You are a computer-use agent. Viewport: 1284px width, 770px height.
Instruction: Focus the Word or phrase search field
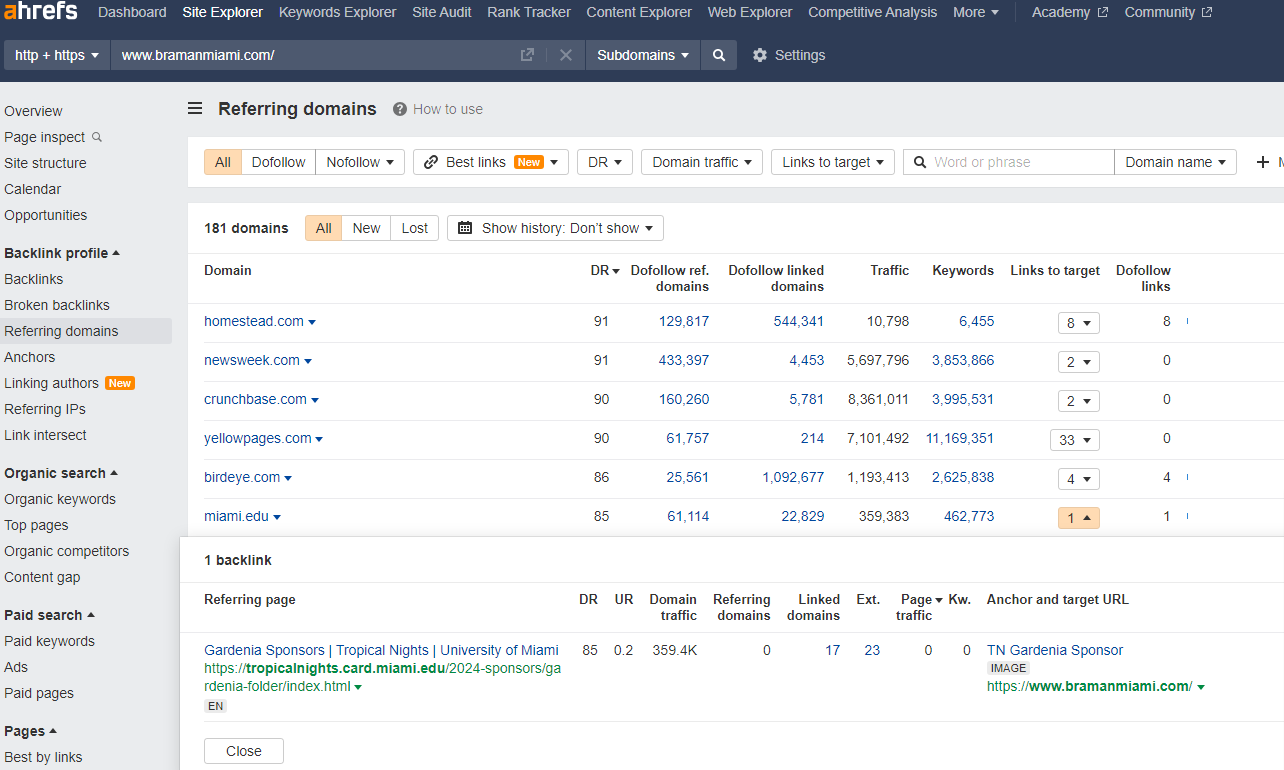click(1008, 162)
